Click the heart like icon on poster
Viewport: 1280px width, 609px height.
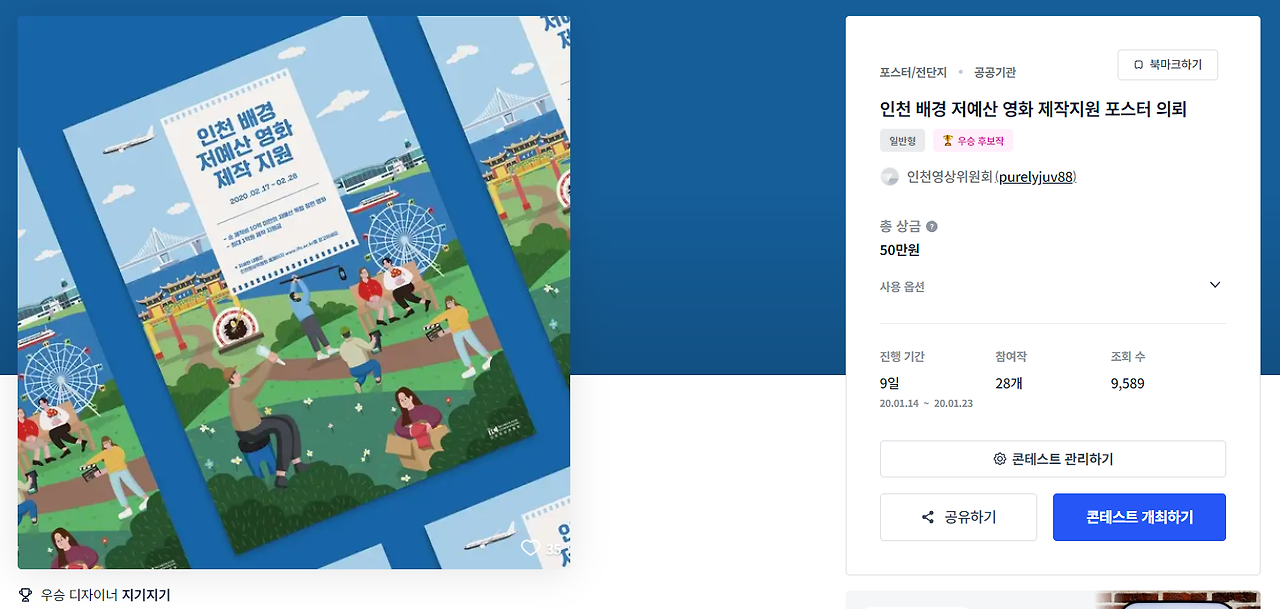pos(530,548)
